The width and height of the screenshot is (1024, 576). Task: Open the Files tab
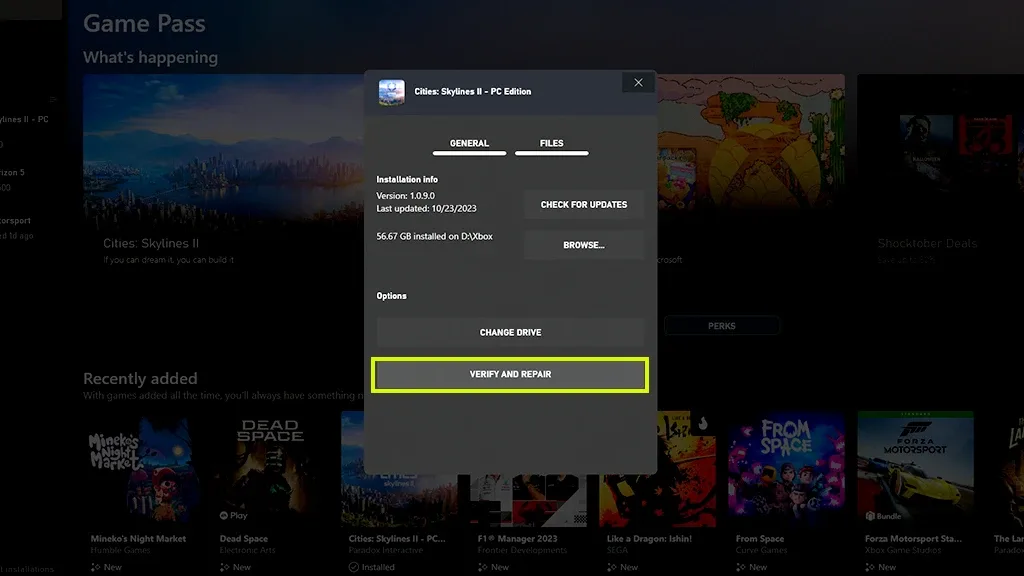click(x=551, y=145)
